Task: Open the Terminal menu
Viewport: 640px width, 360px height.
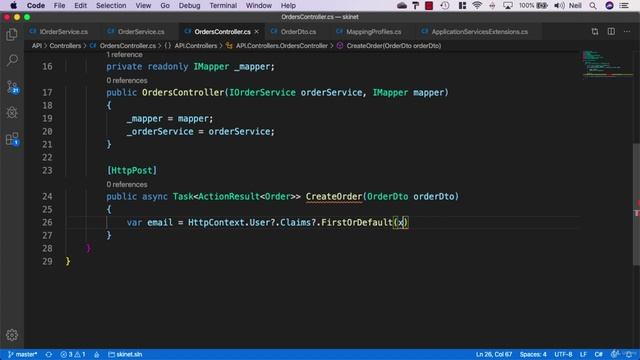Action: [x=223, y=6]
